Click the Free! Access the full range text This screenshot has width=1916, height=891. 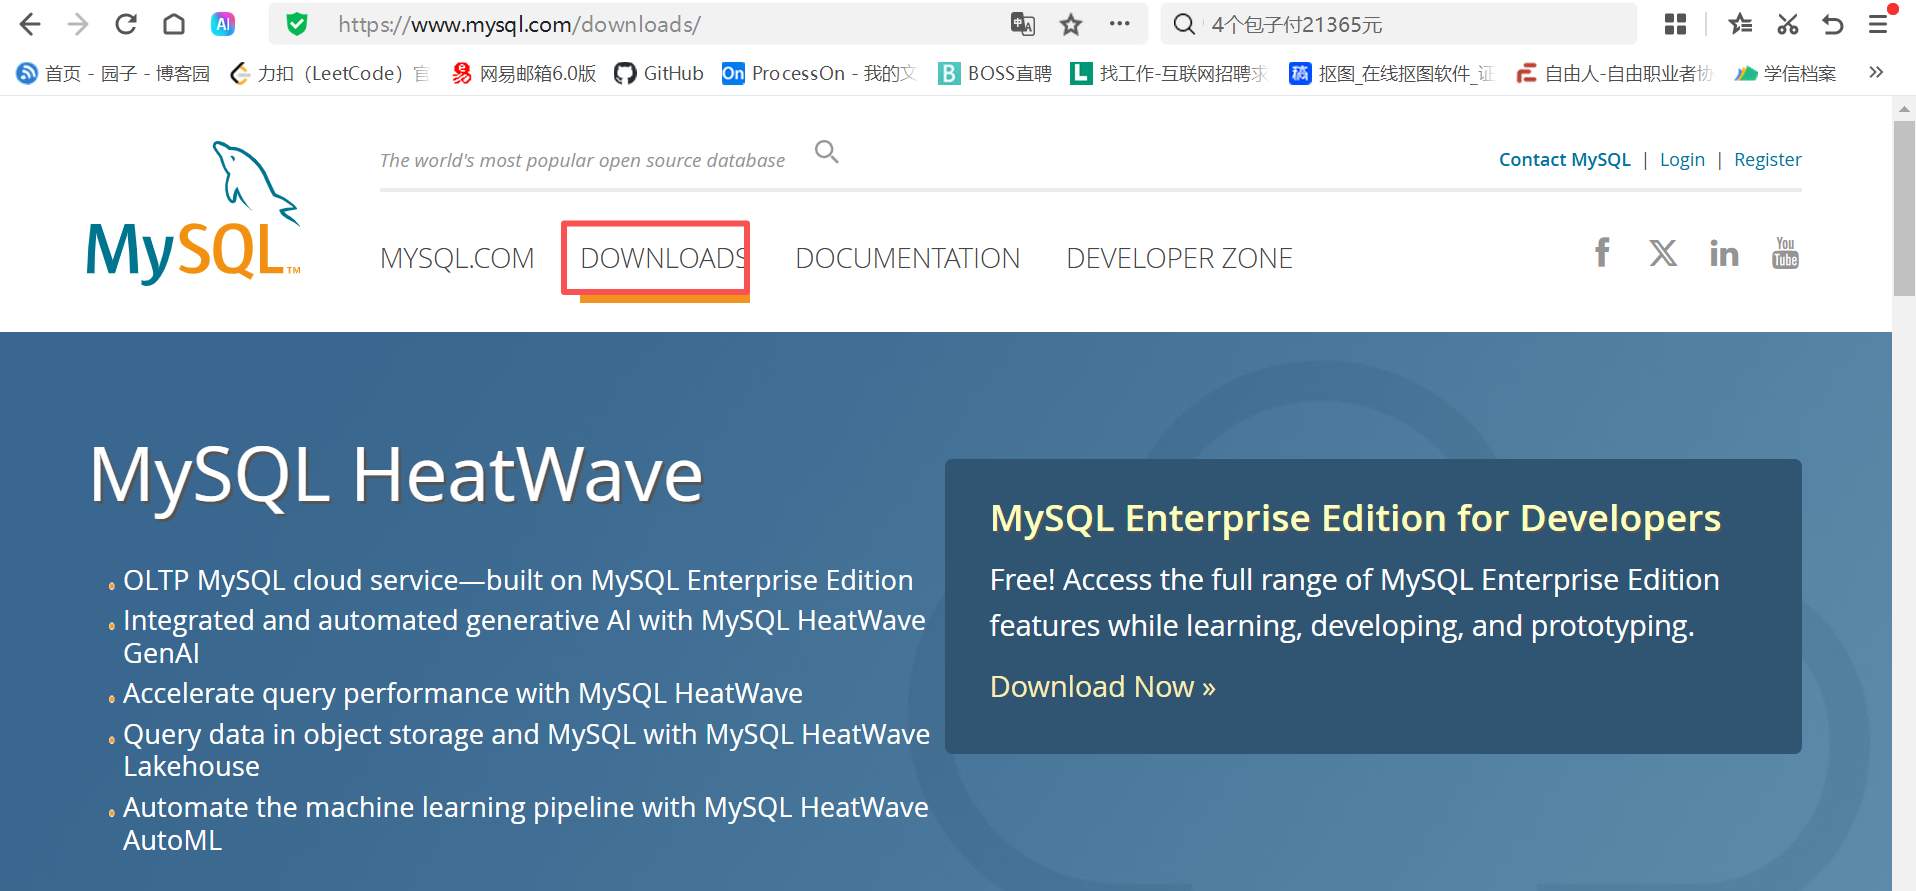click(x=1355, y=602)
